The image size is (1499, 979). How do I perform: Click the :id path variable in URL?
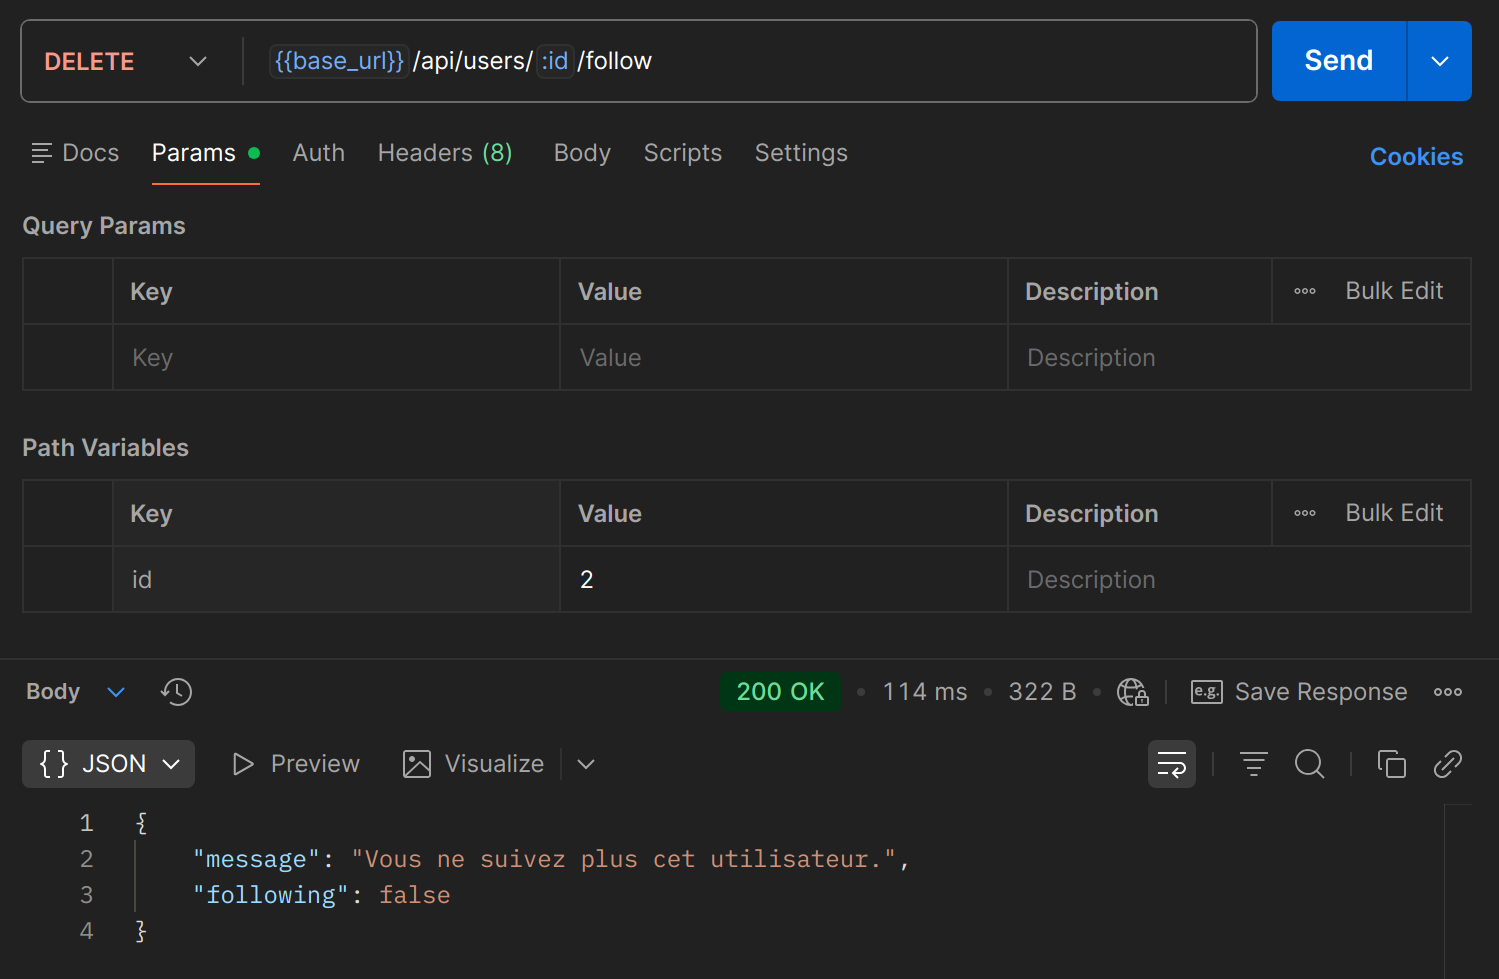(555, 61)
